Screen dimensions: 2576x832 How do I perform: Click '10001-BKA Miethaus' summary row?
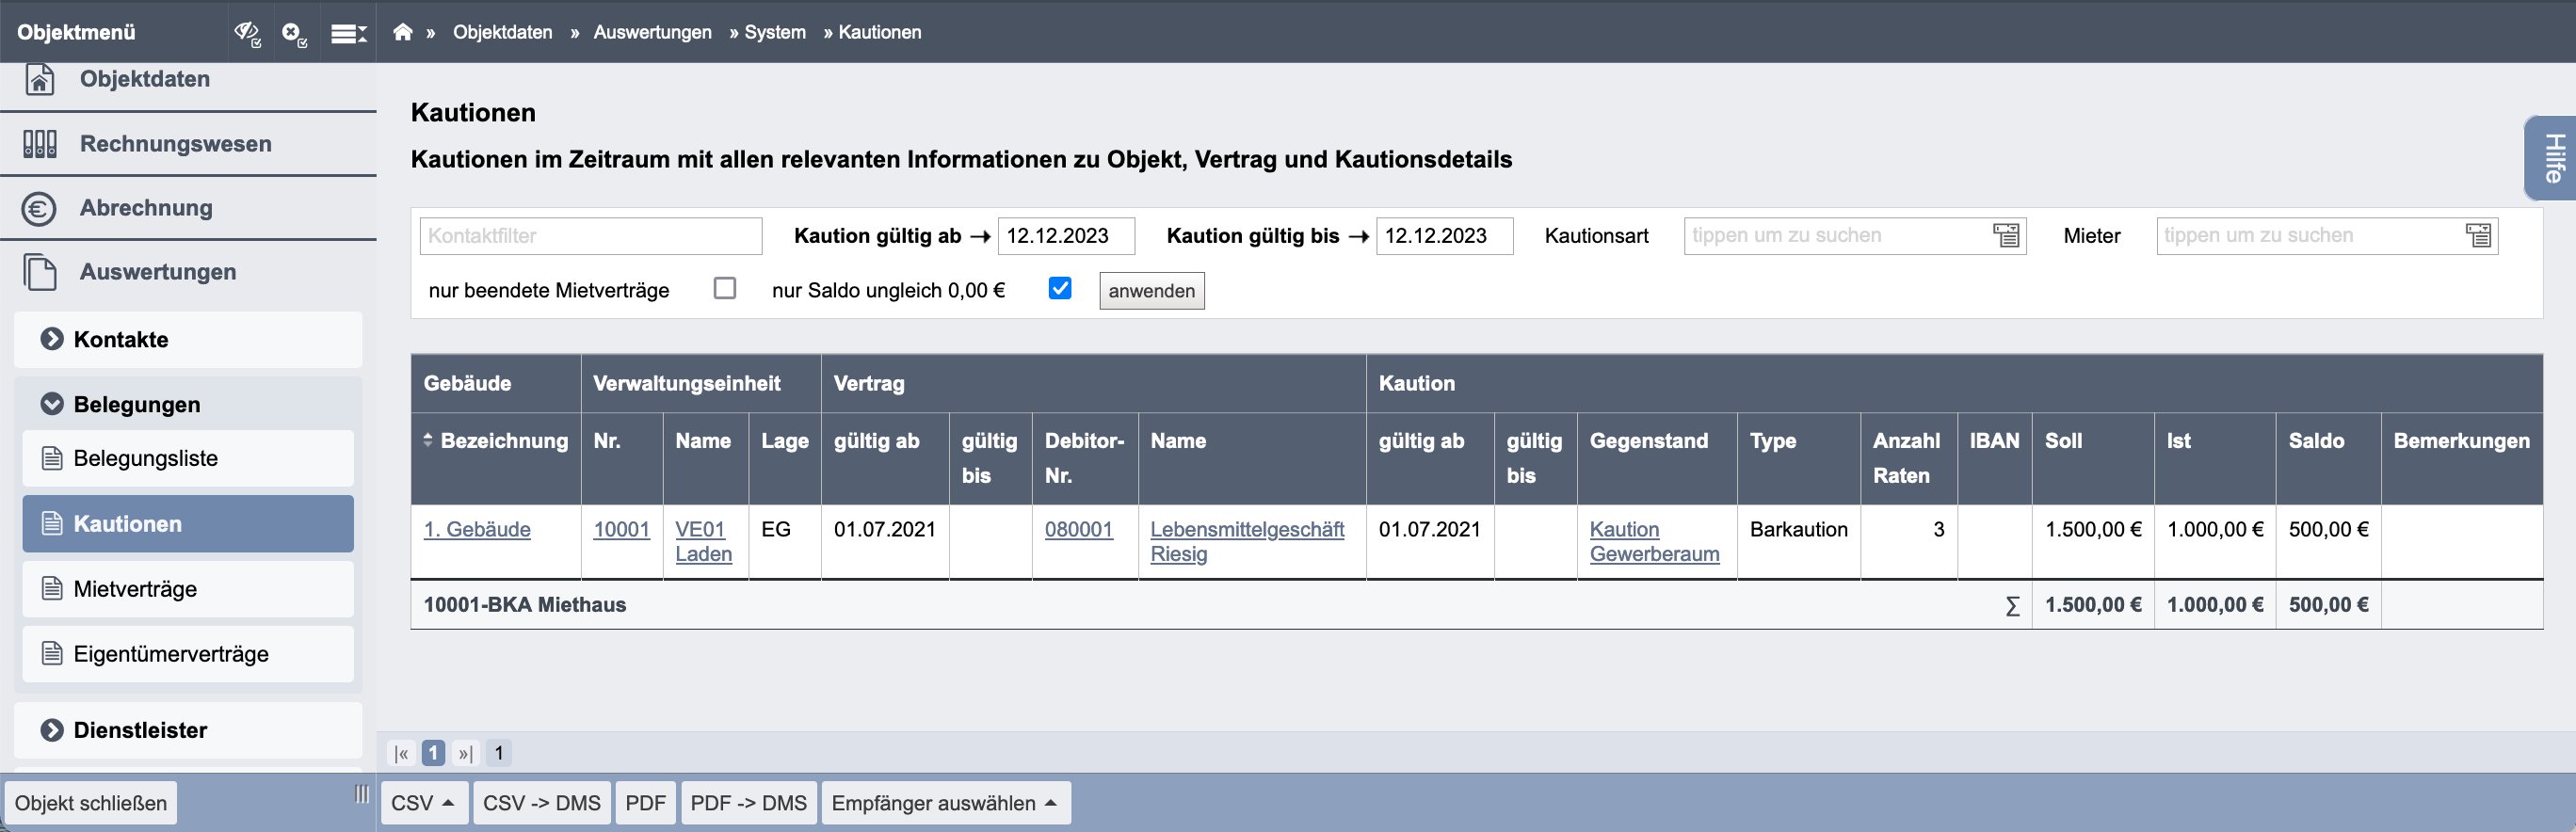click(x=1476, y=605)
